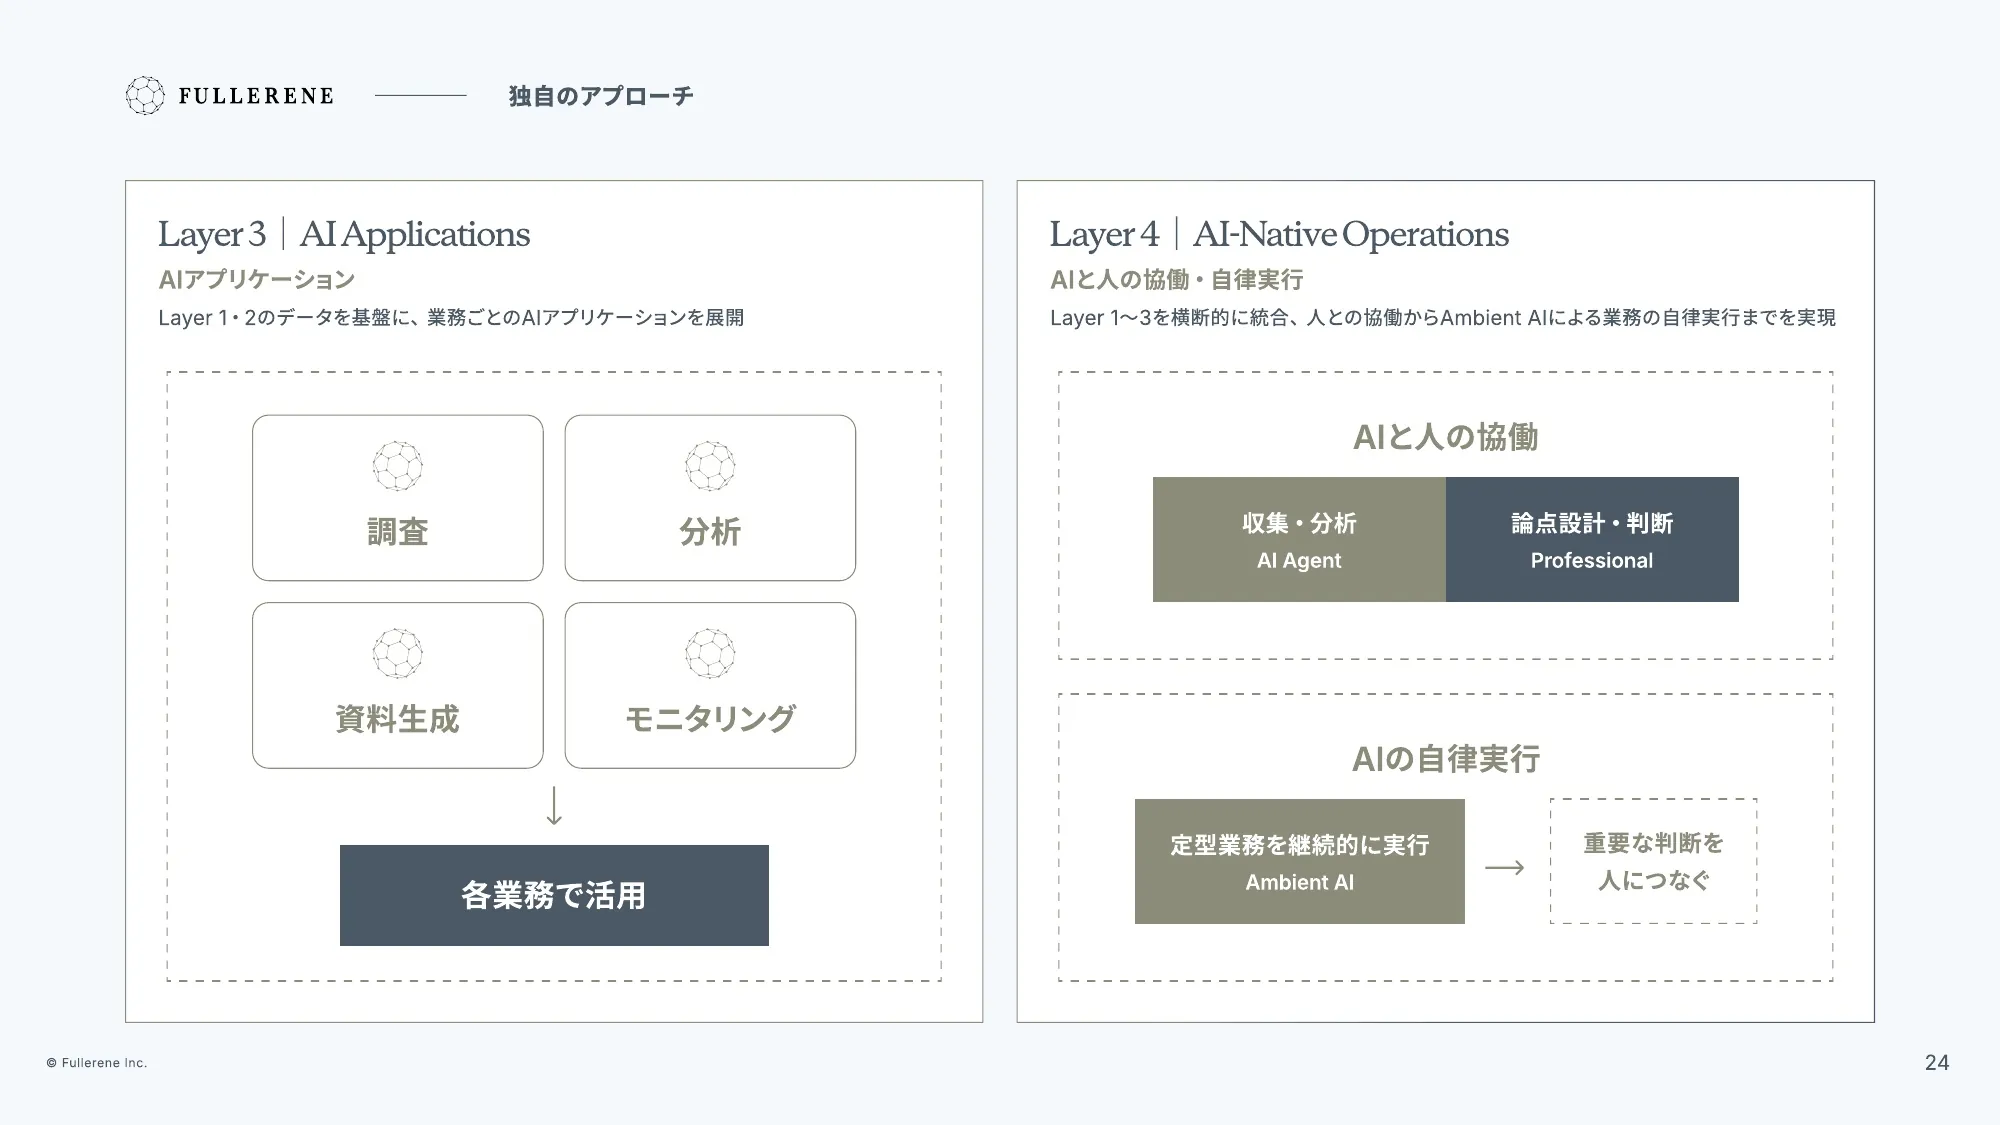
Task: Click the FULLERENE wordmark text
Action: click(x=256, y=96)
